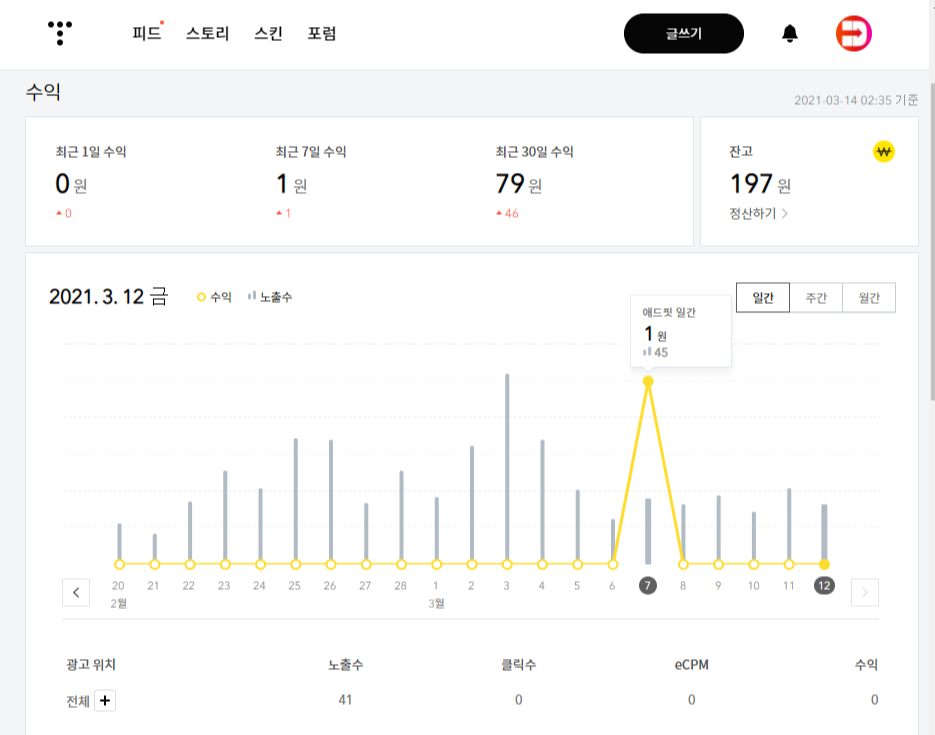The width and height of the screenshot is (935, 735).
Task: Toggle the 노출수 legend item
Action: [270, 297]
